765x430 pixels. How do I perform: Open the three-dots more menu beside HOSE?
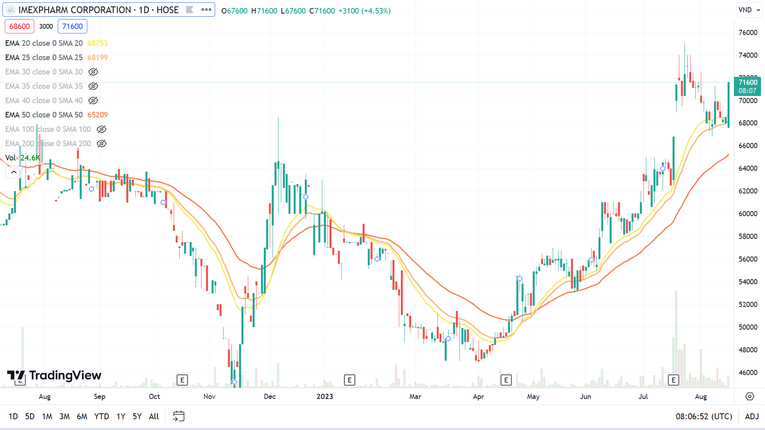tap(206, 10)
